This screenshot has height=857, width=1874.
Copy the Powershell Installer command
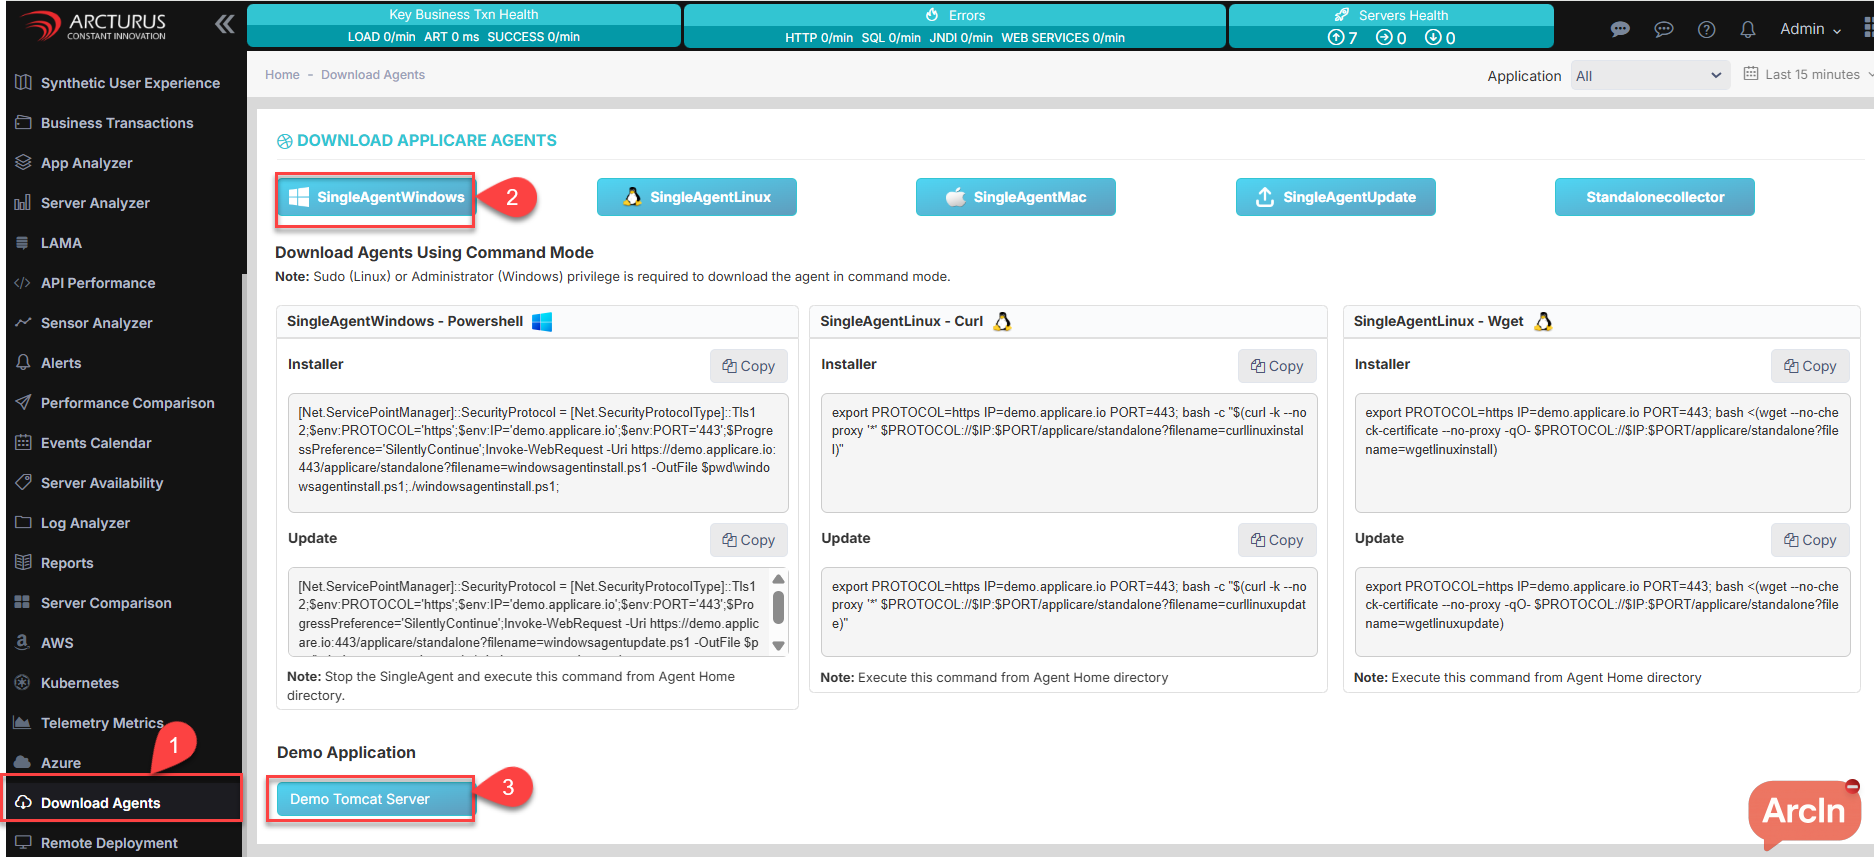[x=749, y=366]
